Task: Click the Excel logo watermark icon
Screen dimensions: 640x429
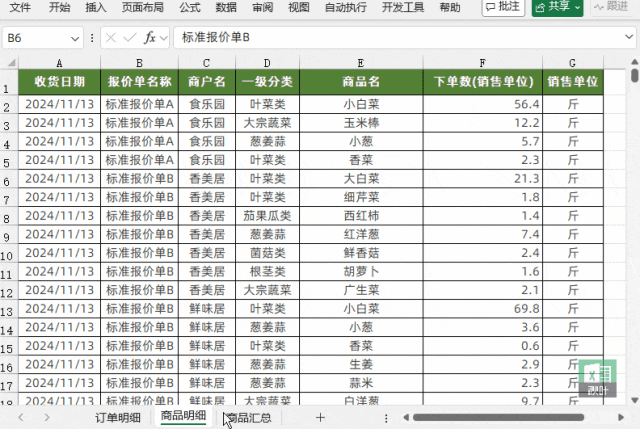Action: 597,377
